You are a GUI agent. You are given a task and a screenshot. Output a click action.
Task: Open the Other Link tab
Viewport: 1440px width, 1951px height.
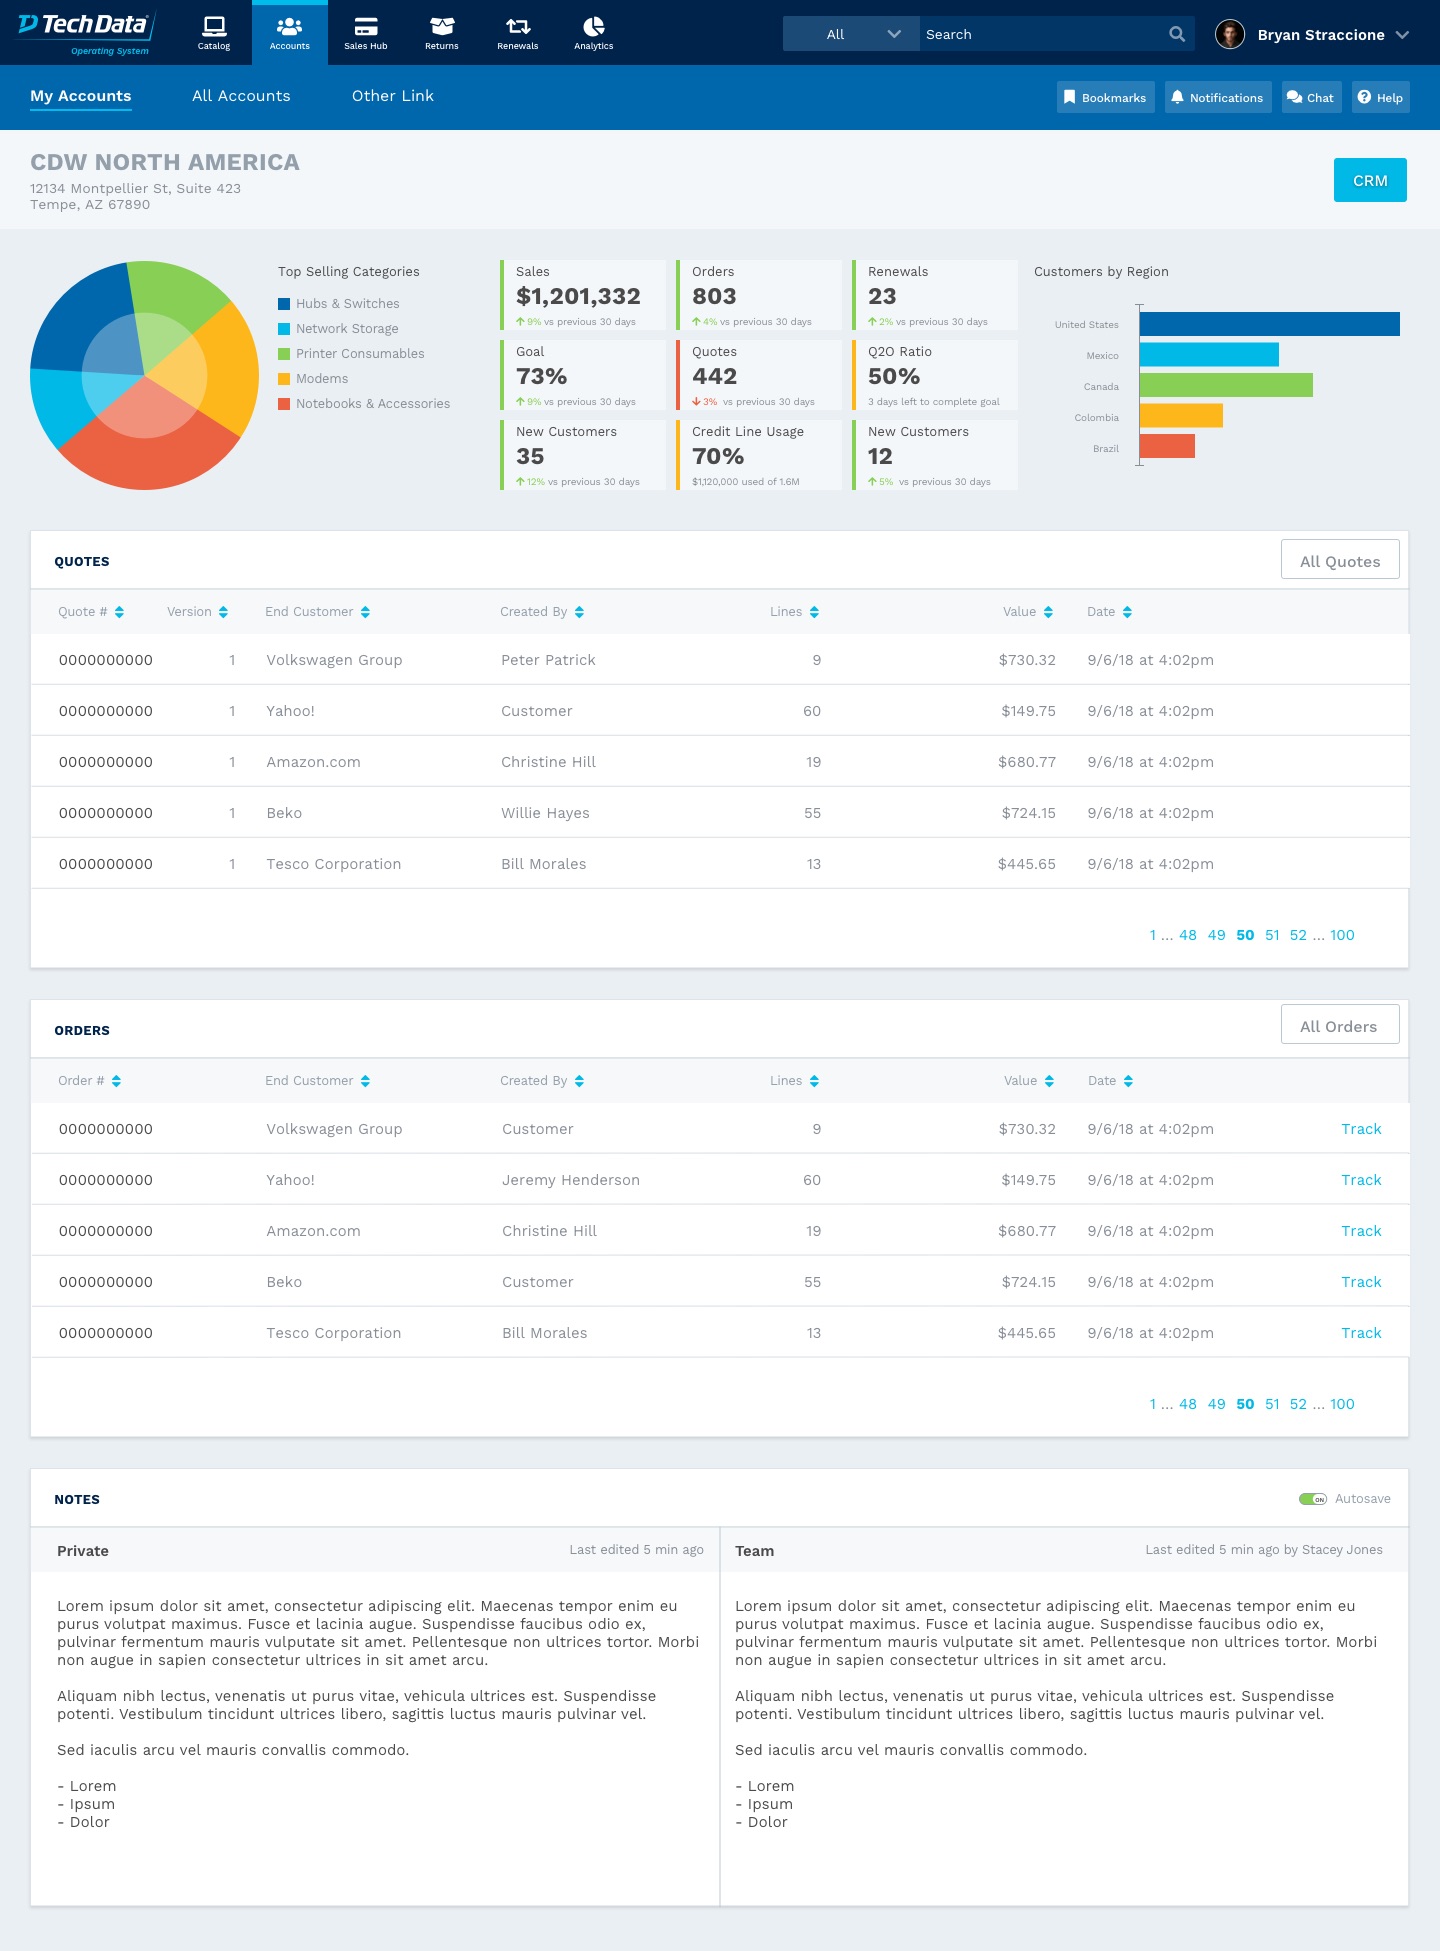(x=393, y=96)
